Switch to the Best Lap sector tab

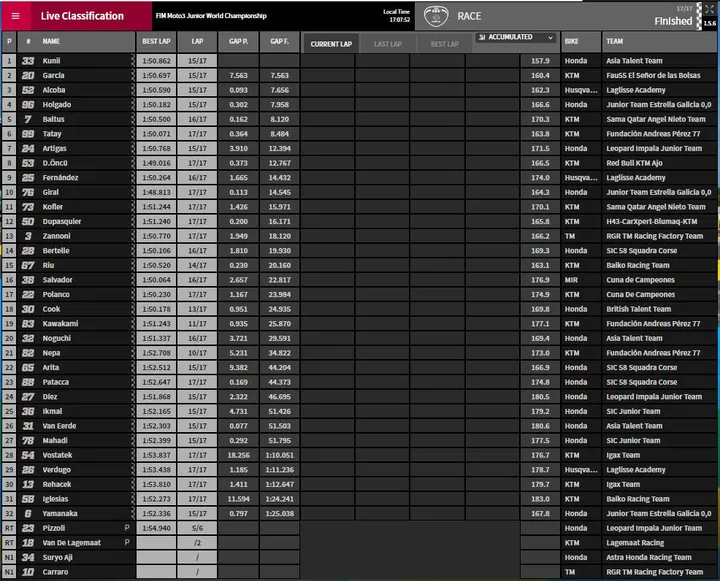tap(444, 44)
